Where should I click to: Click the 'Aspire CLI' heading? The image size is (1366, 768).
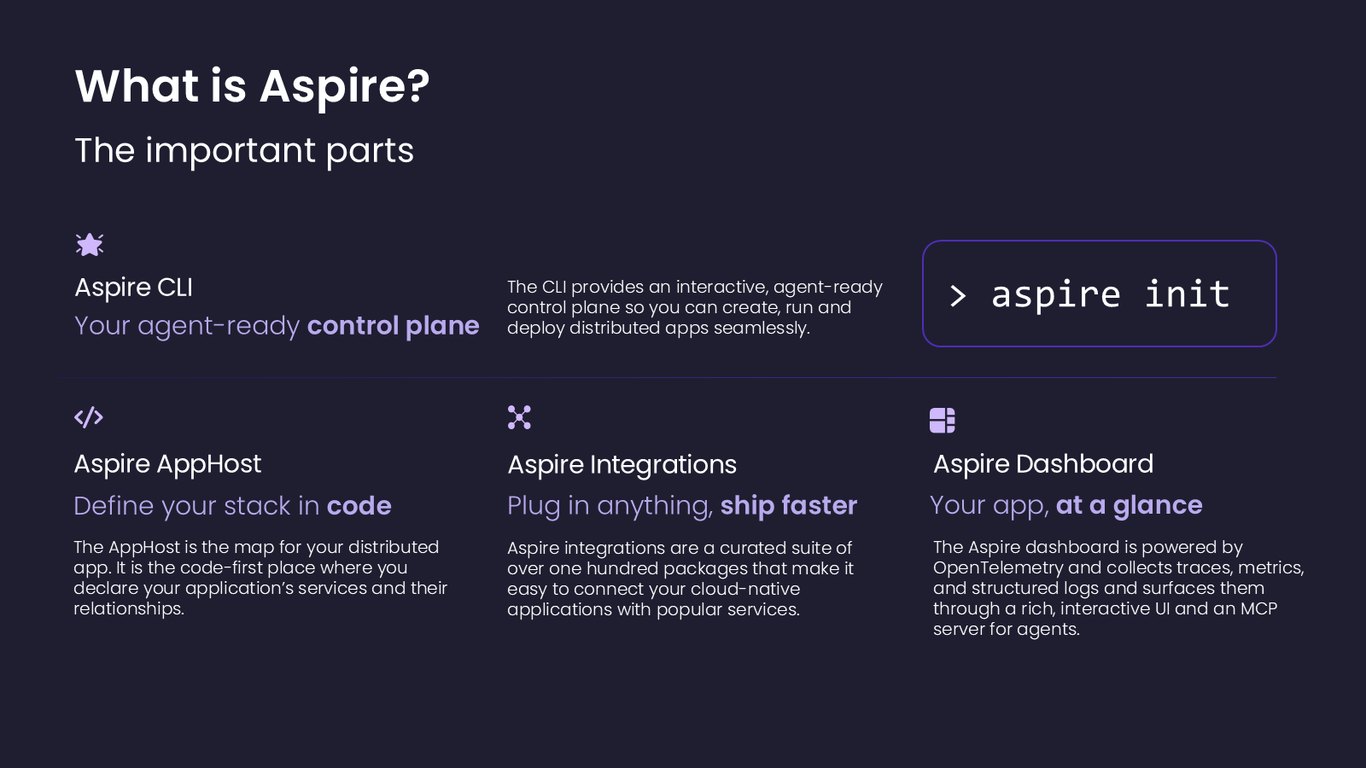point(133,288)
